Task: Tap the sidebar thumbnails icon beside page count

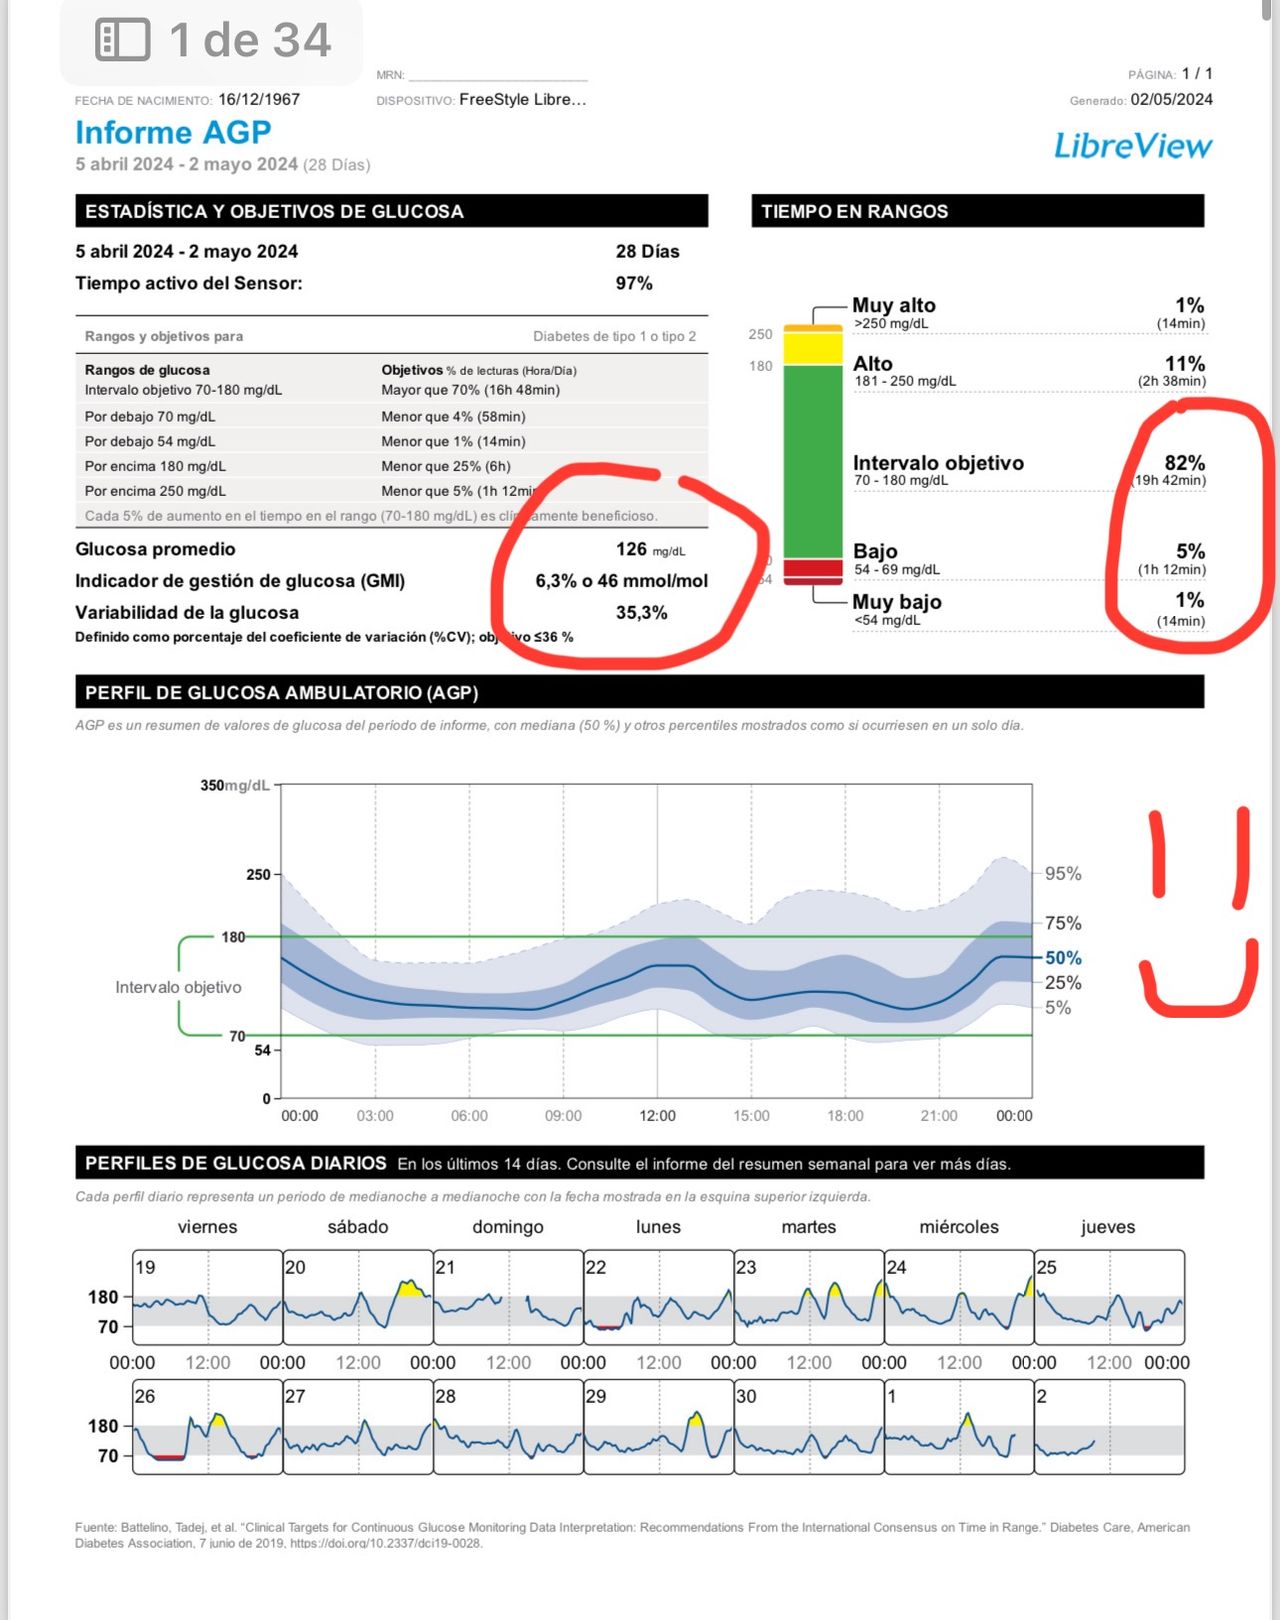Action: (x=122, y=41)
